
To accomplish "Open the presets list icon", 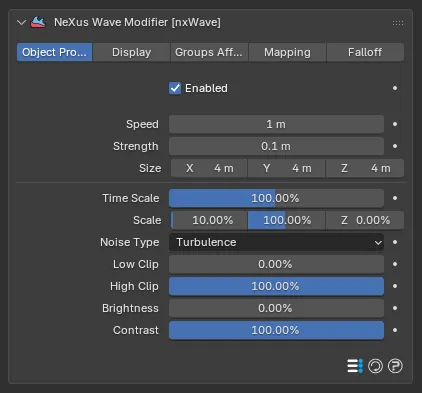I will [355, 366].
